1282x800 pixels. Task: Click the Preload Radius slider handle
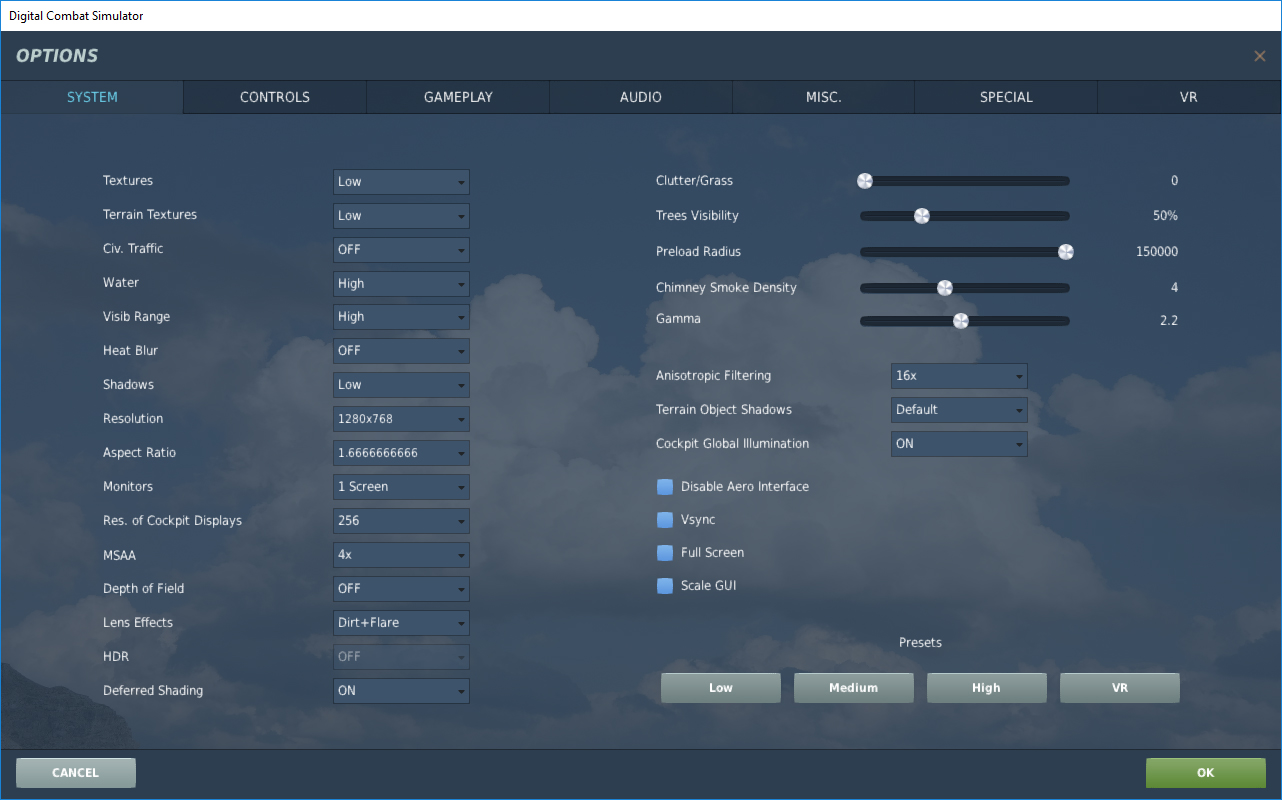pyautogui.click(x=1066, y=252)
